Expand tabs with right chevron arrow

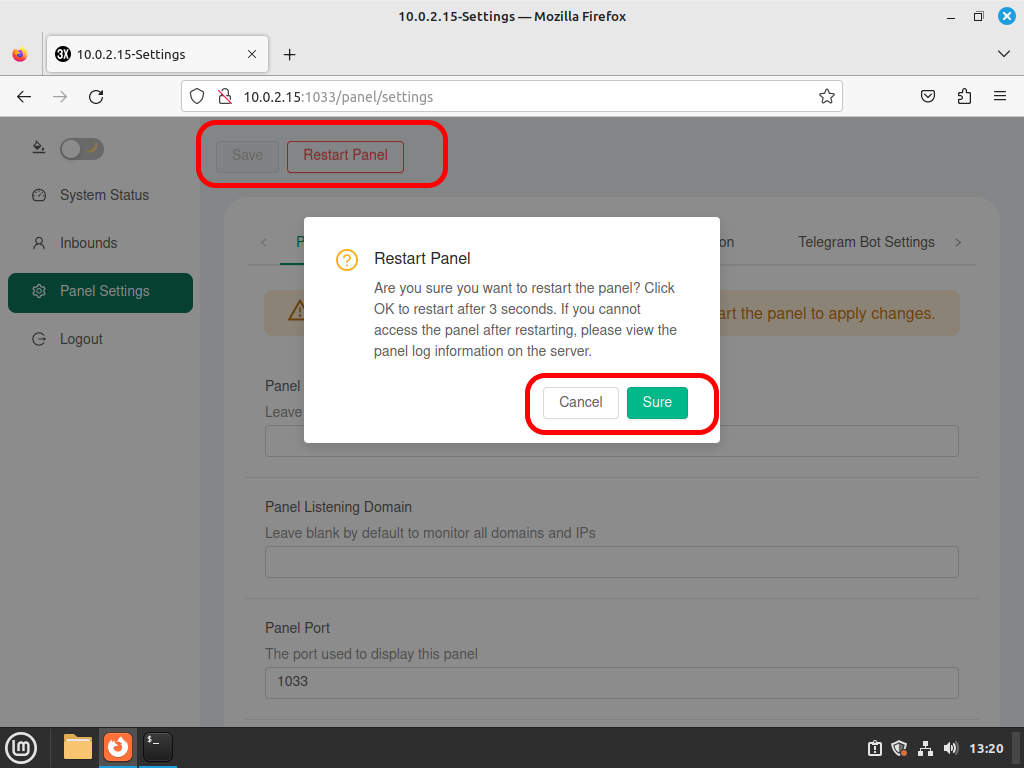958,242
